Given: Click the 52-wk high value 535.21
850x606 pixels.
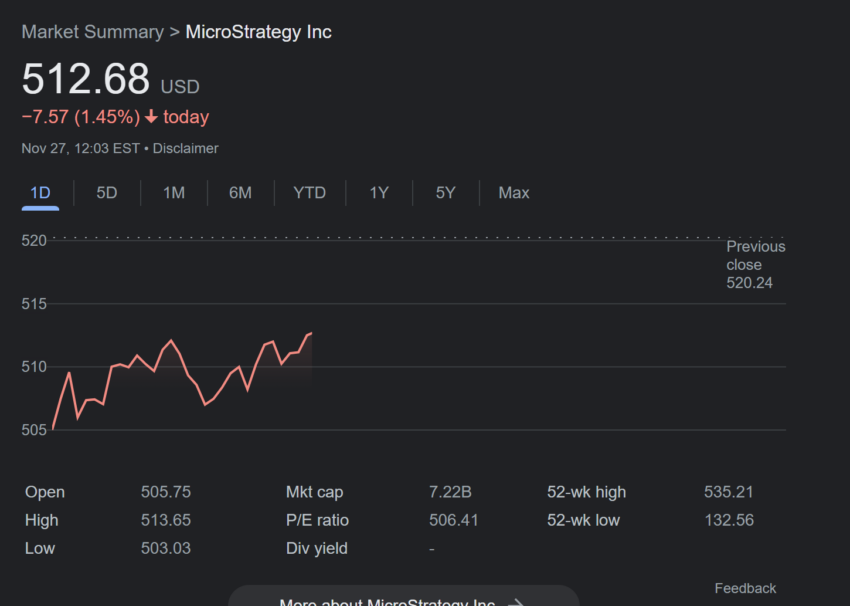Looking at the screenshot, I should (729, 492).
